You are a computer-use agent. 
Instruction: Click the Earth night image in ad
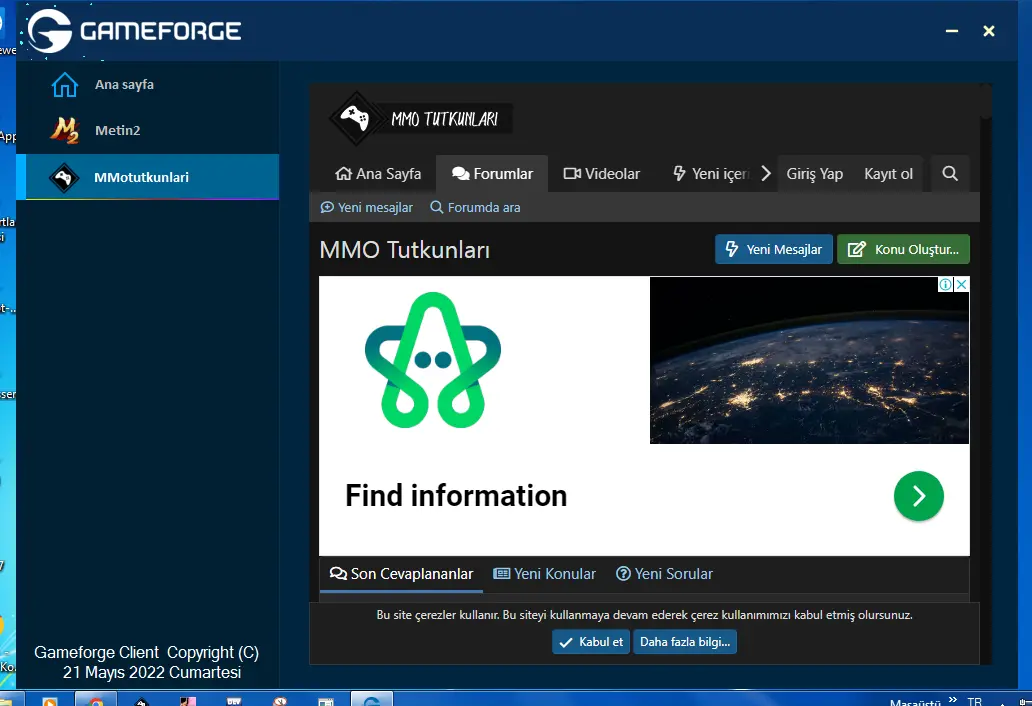point(809,360)
